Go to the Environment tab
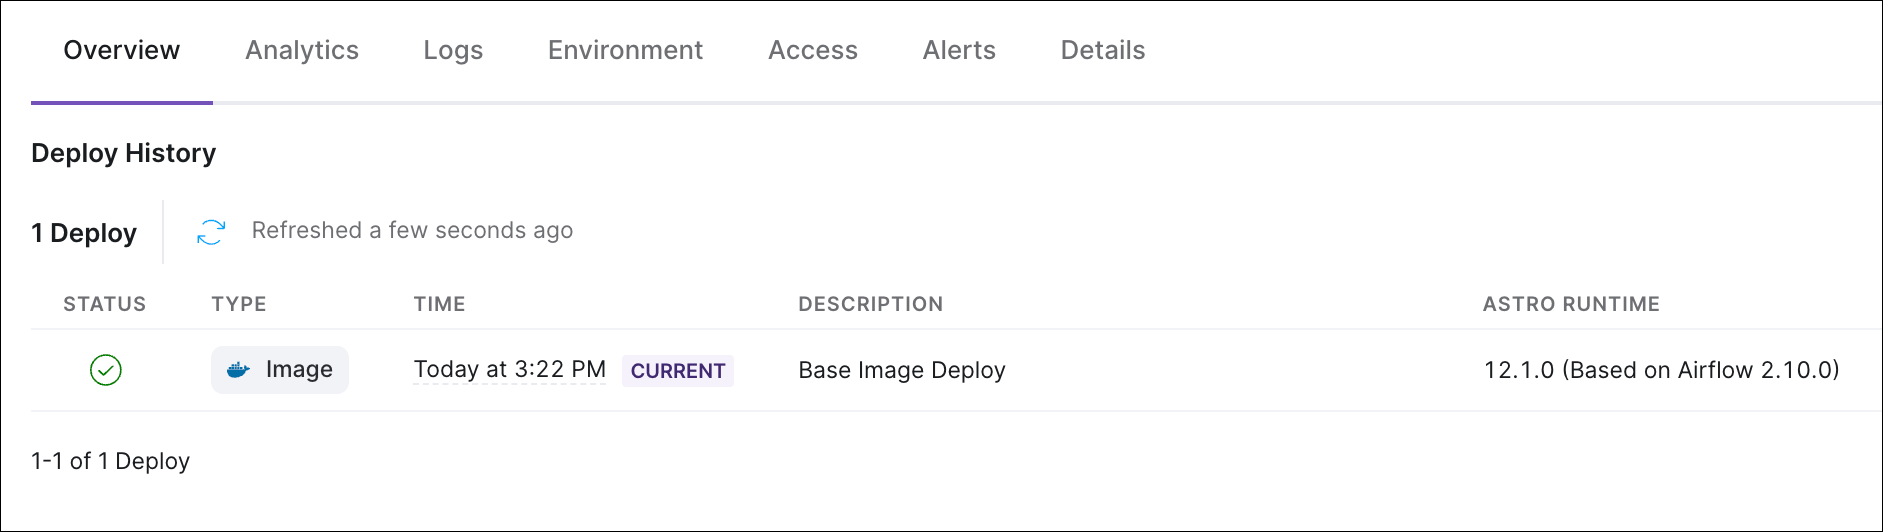Screen dimensions: 1883x532 tap(625, 50)
